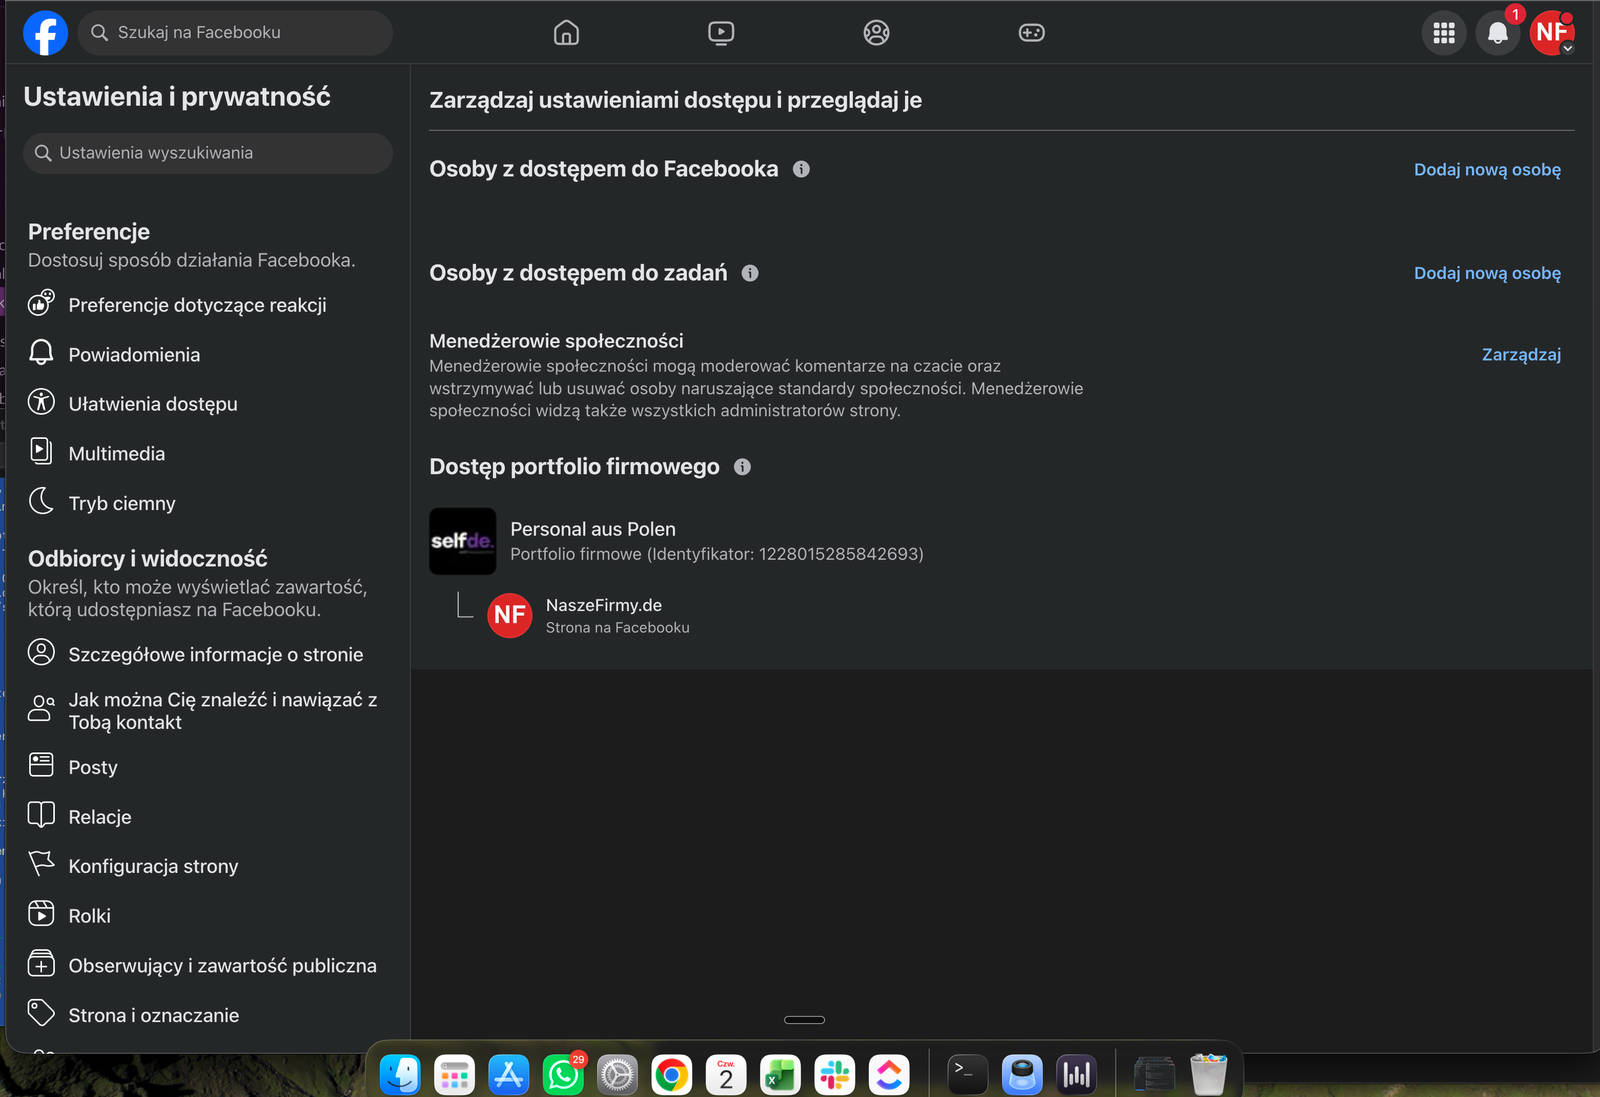
Task: Click the Facebook logo icon
Action: pos(45,33)
